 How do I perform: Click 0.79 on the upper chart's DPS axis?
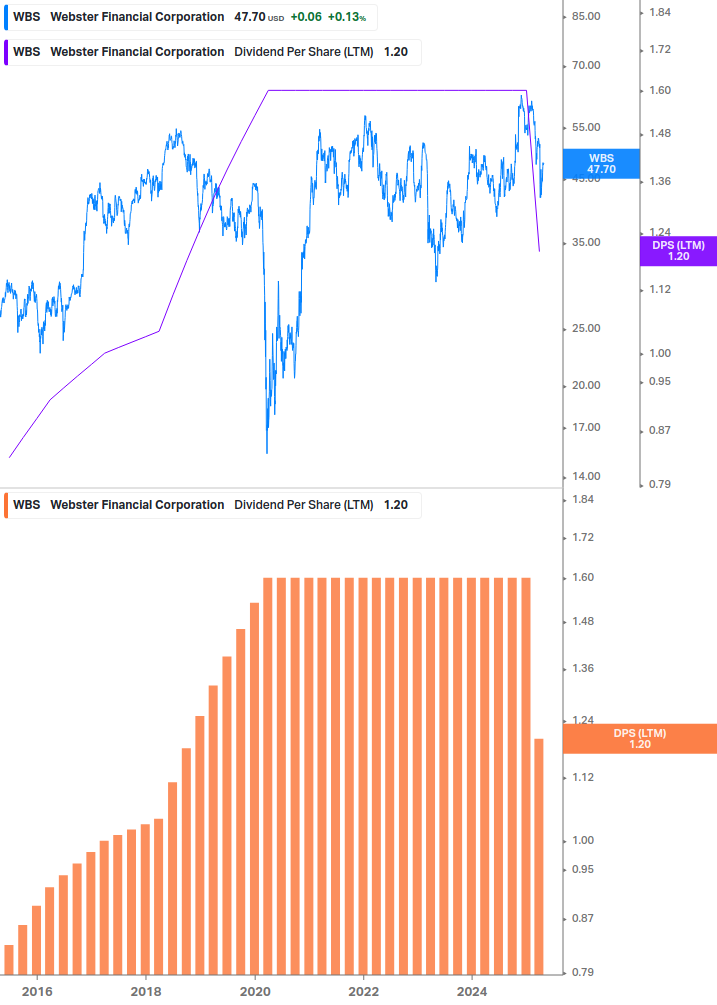tap(660, 484)
